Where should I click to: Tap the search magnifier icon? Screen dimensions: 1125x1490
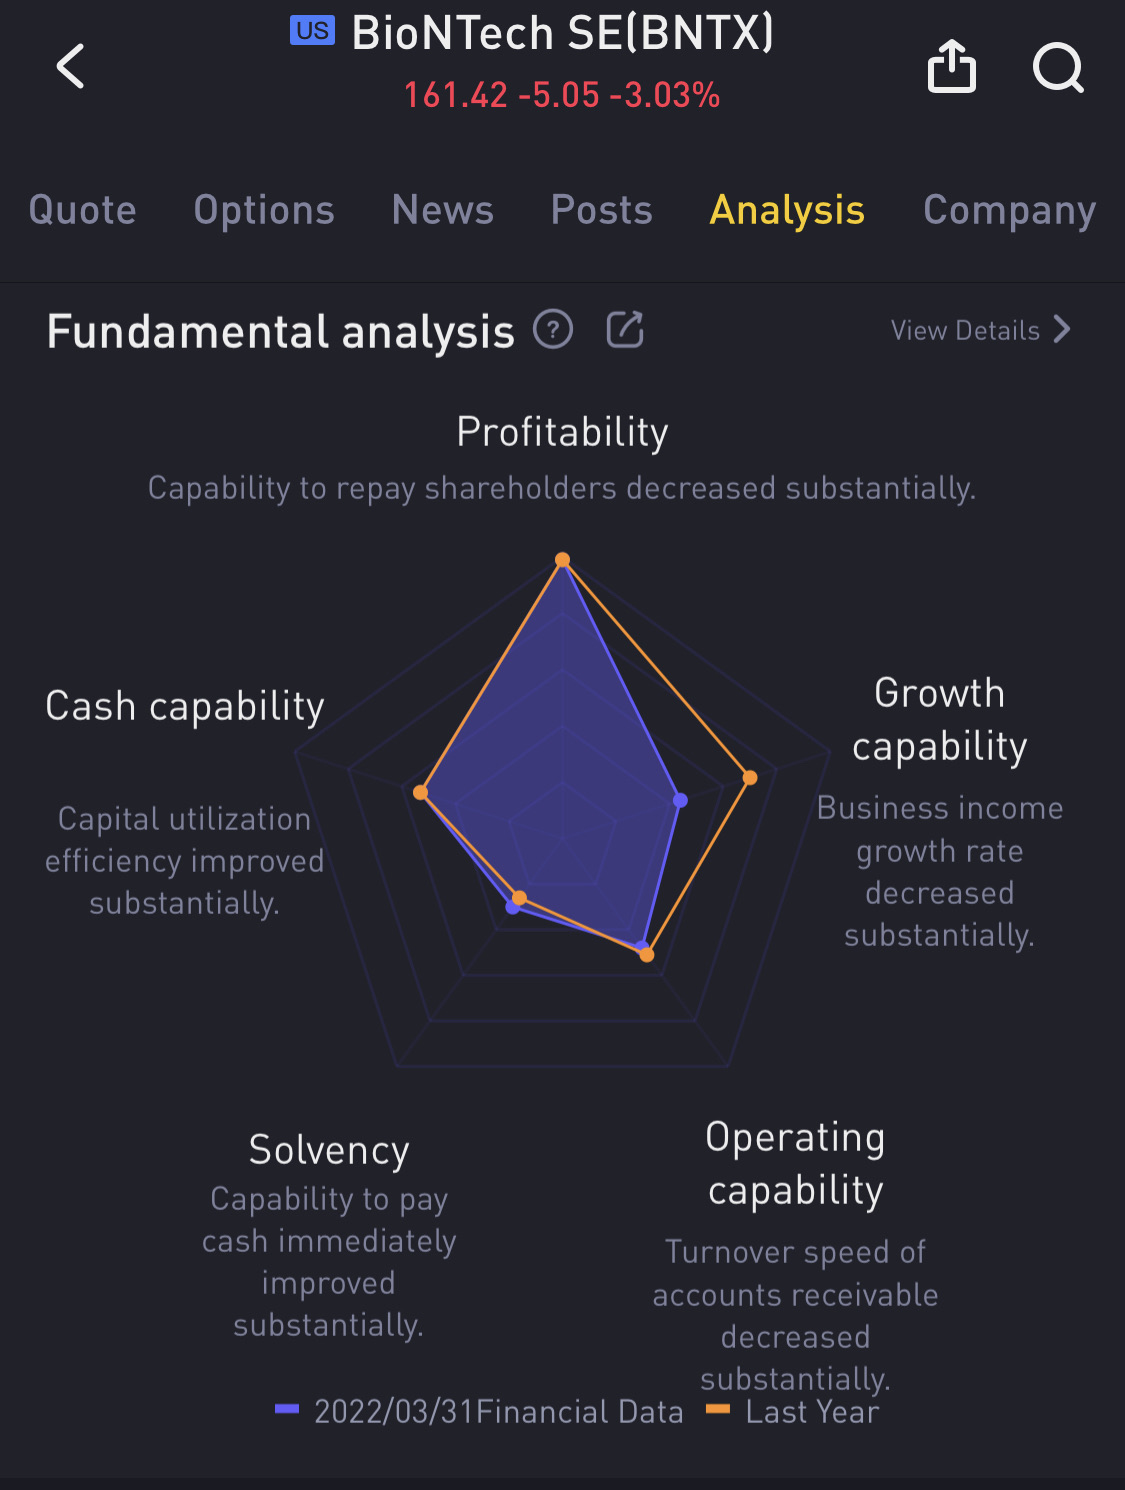click(x=1058, y=67)
